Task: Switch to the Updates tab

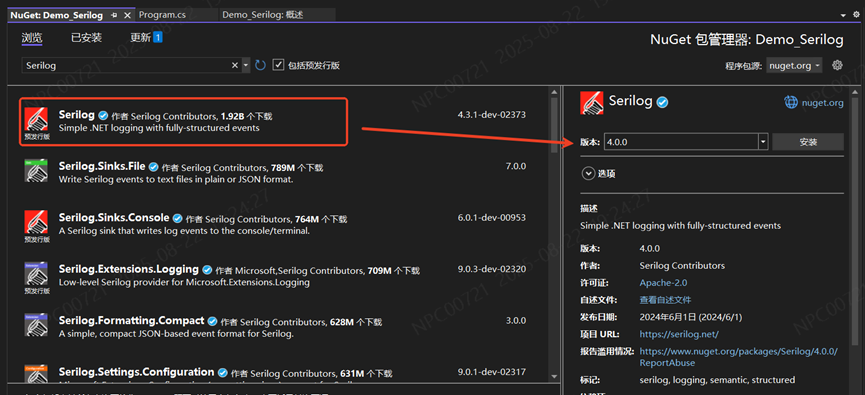Action: (x=140, y=38)
